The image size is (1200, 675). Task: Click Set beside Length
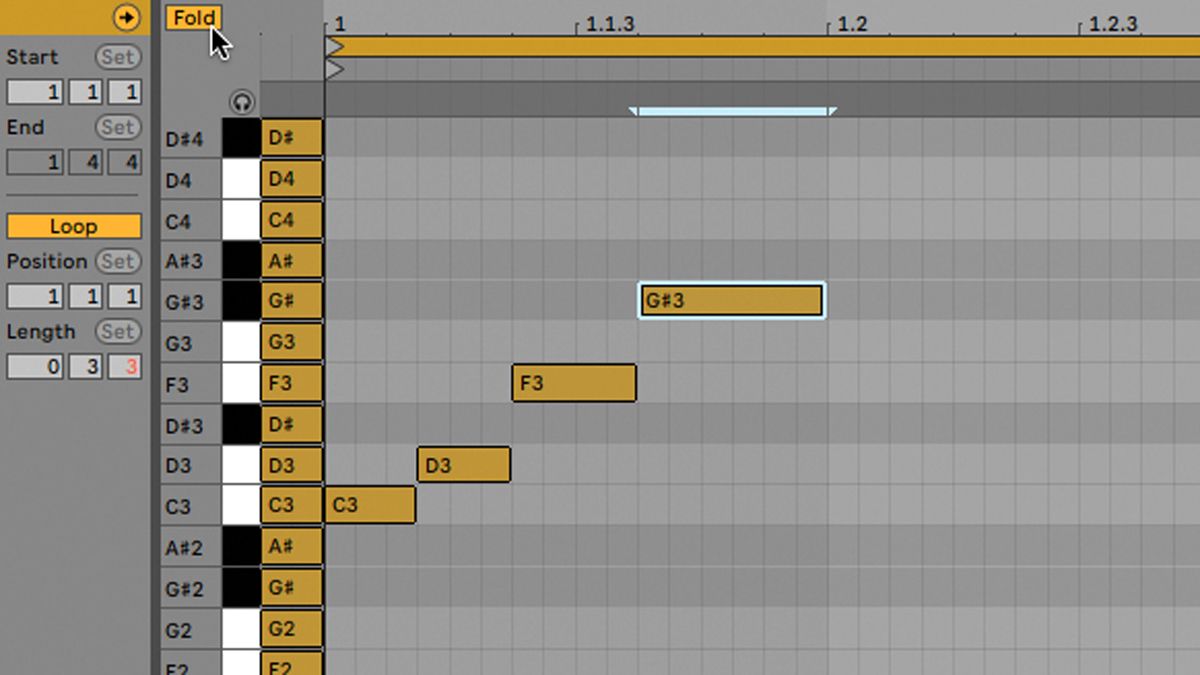[118, 331]
